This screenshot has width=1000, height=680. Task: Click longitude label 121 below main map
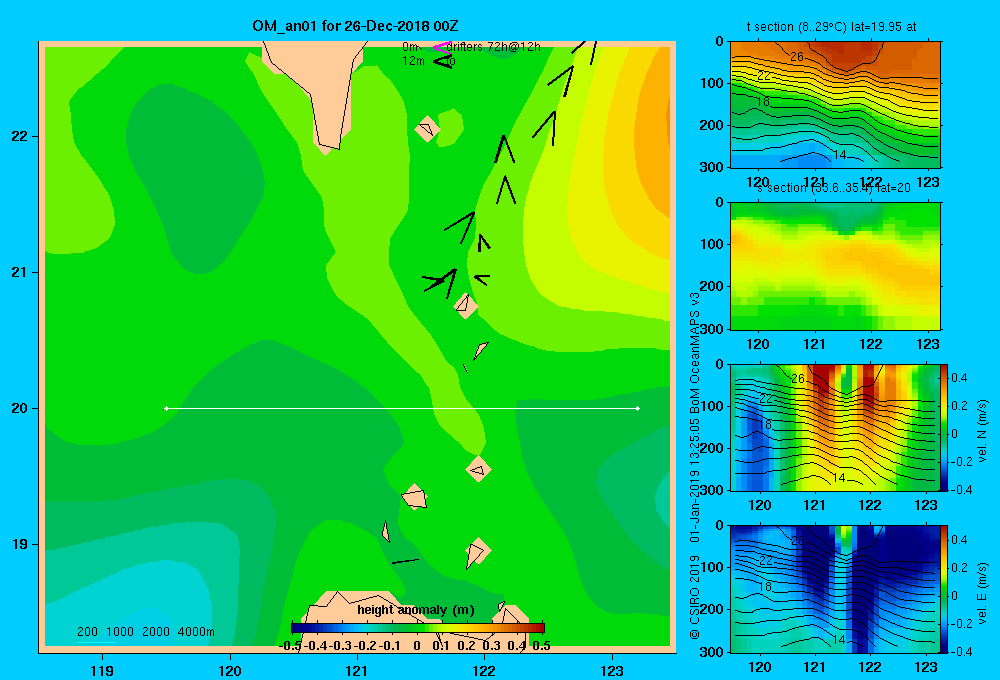(x=357, y=670)
